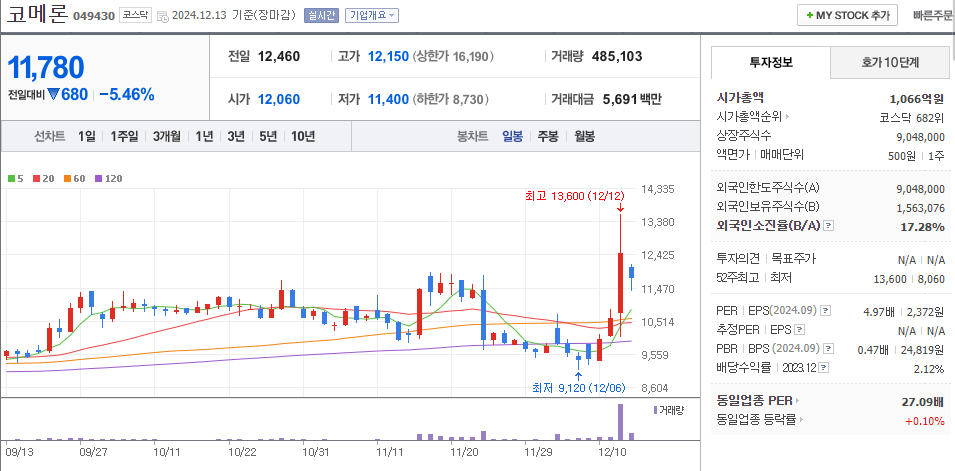
Task: Click the 최고 13,600 (12/12) chart label
Action: point(575,196)
